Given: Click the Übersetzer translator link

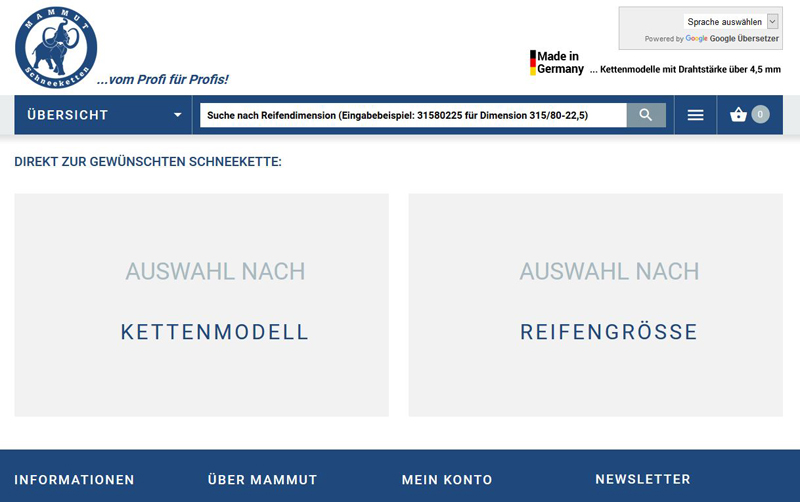Looking at the screenshot, I should point(744,39).
